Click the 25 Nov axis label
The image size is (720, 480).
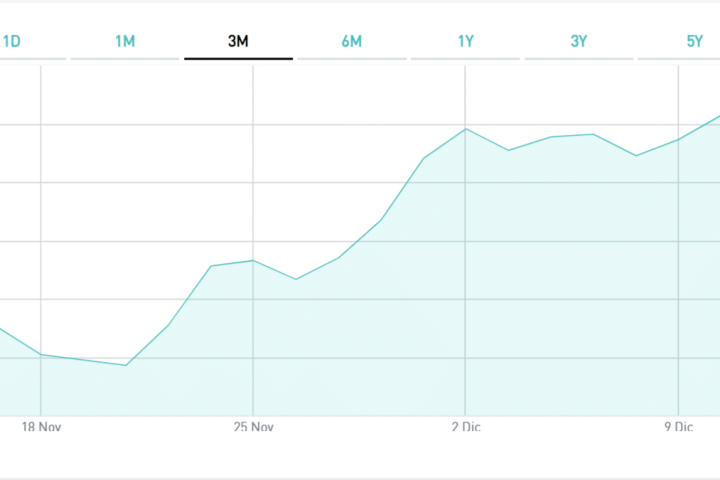pos(253,427)
